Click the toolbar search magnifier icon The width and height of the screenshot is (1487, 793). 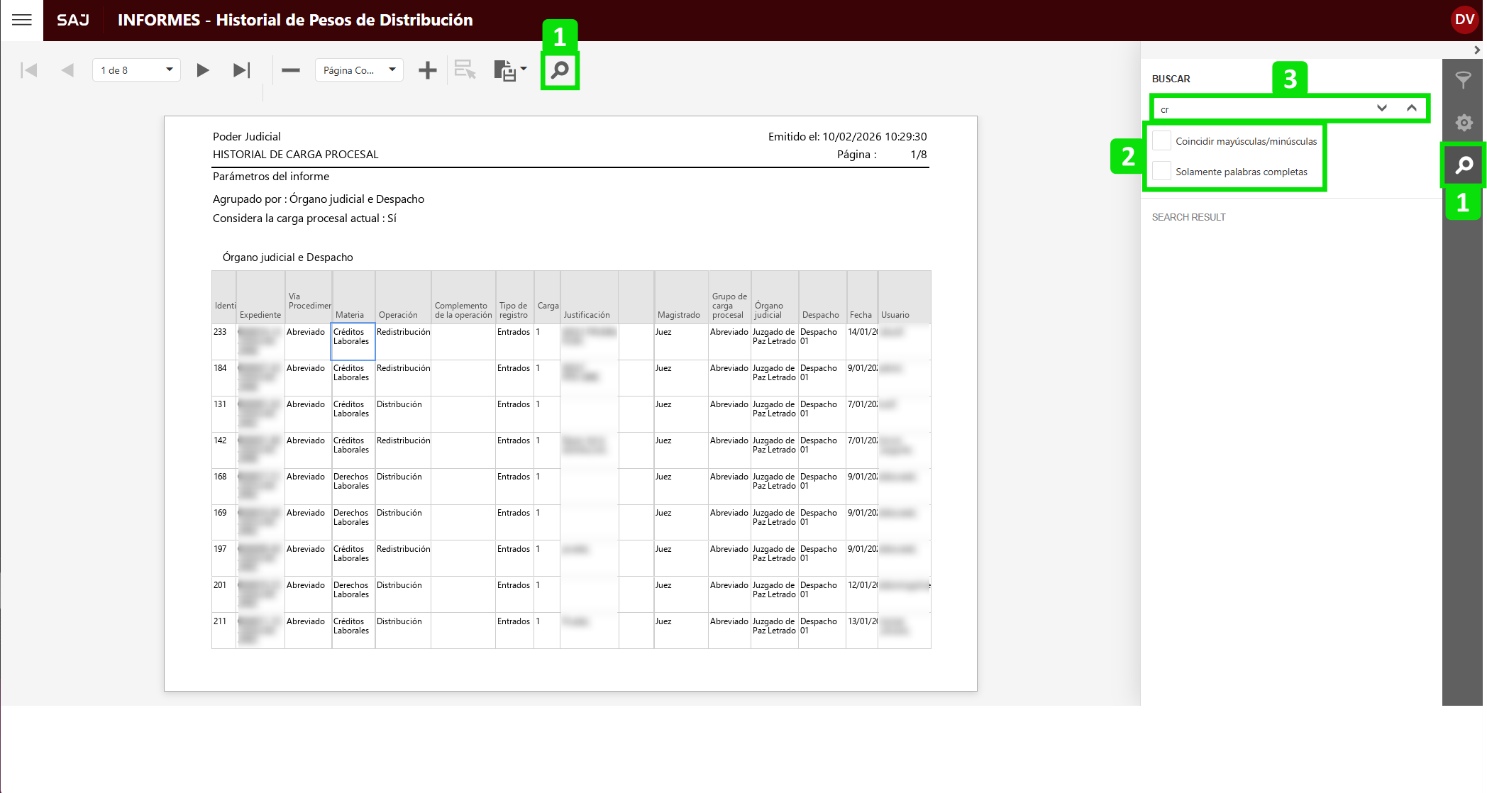560,70
